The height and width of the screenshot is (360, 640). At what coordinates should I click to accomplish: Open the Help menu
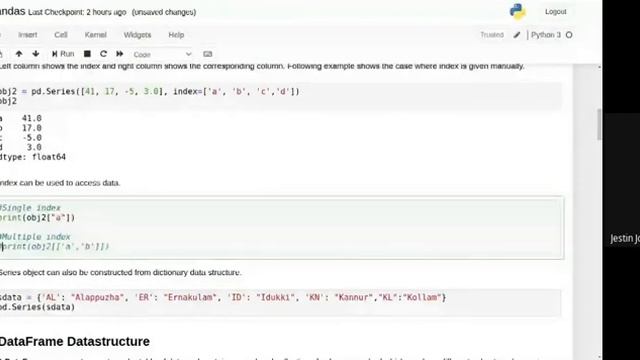pyautogui.click(x=176, y=35)
